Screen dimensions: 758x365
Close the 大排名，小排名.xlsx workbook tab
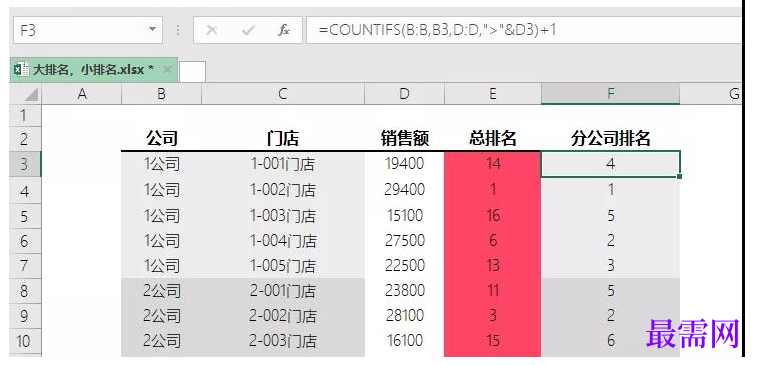click(167, 70)
